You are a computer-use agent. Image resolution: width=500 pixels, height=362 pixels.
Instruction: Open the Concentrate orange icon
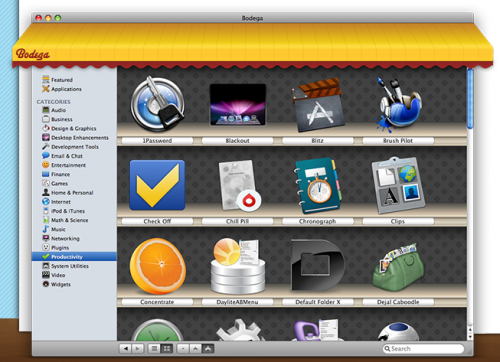coord(158,266)
